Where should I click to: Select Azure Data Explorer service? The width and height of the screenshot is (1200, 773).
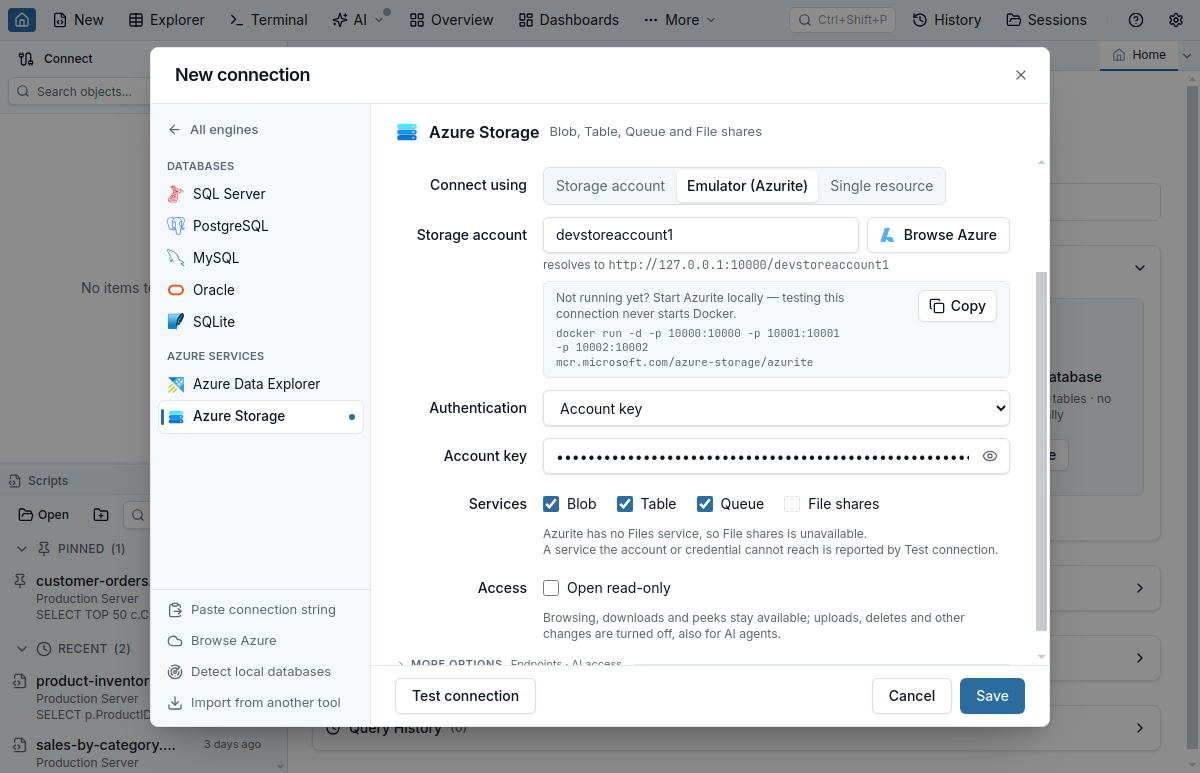coord(260,384)
